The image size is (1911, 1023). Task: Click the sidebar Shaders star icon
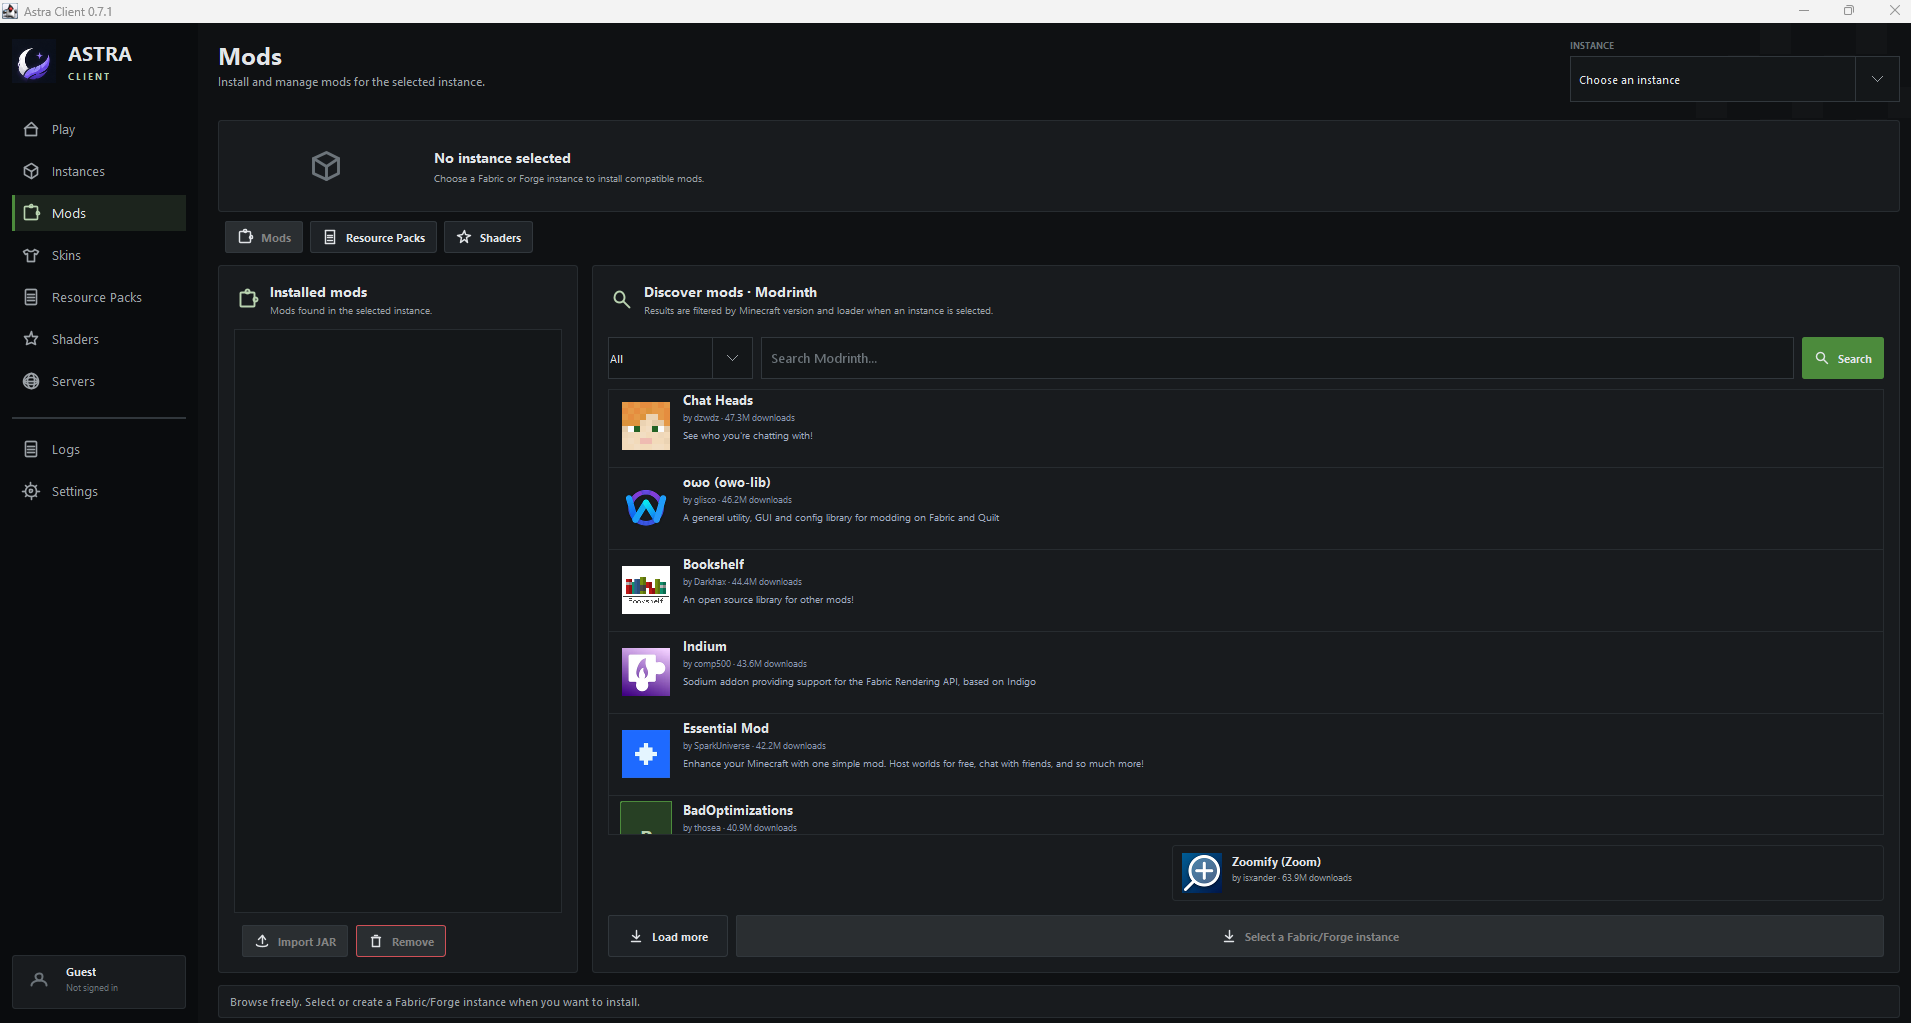tap(31, 339)
